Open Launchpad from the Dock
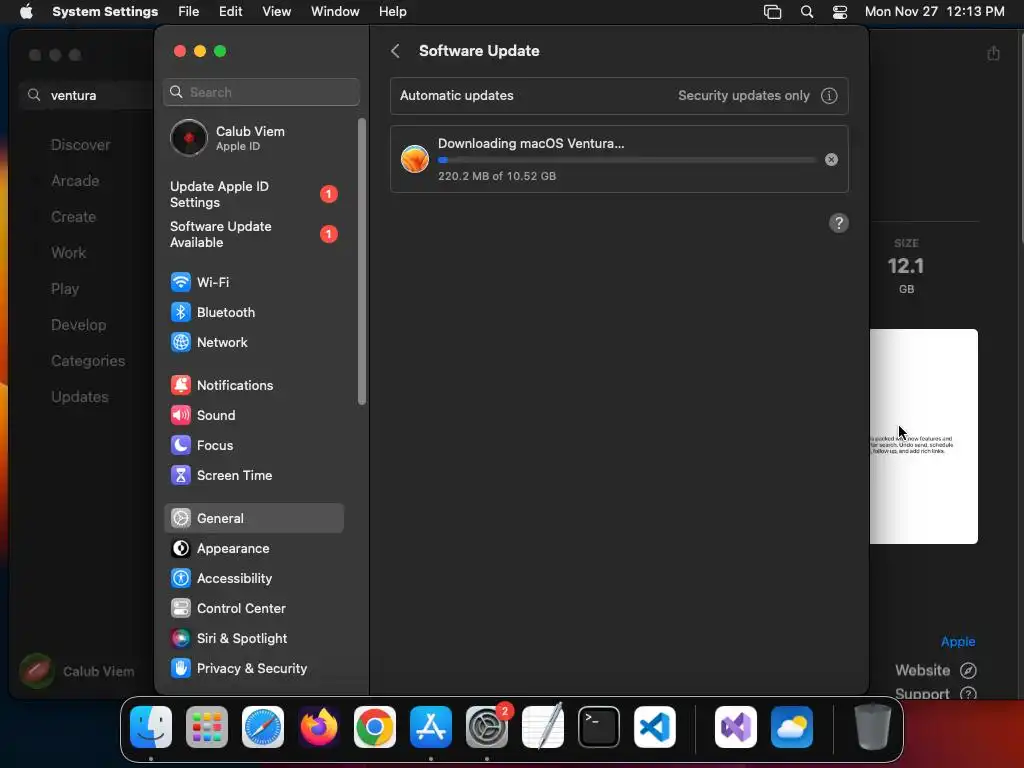Image resolution: width=1024 pixels, height=768 pixels. coord(206,727)
